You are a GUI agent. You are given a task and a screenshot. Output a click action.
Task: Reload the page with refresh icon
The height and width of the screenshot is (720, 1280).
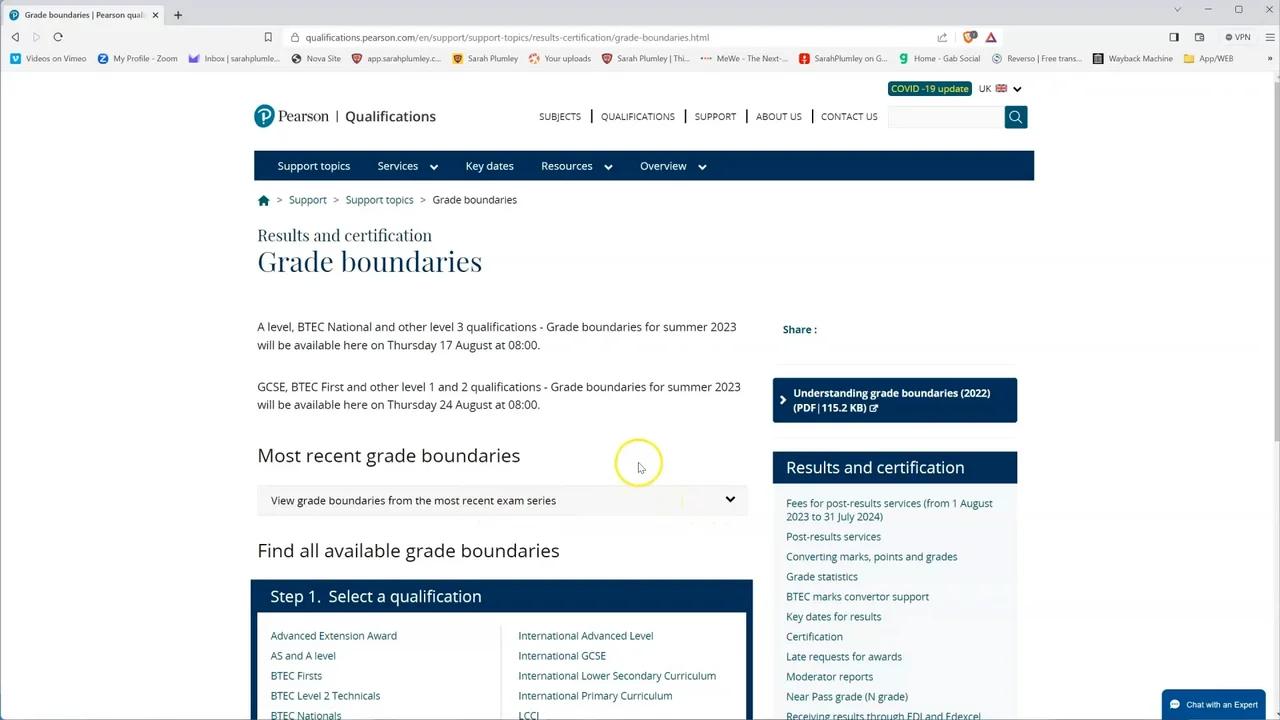58,37
